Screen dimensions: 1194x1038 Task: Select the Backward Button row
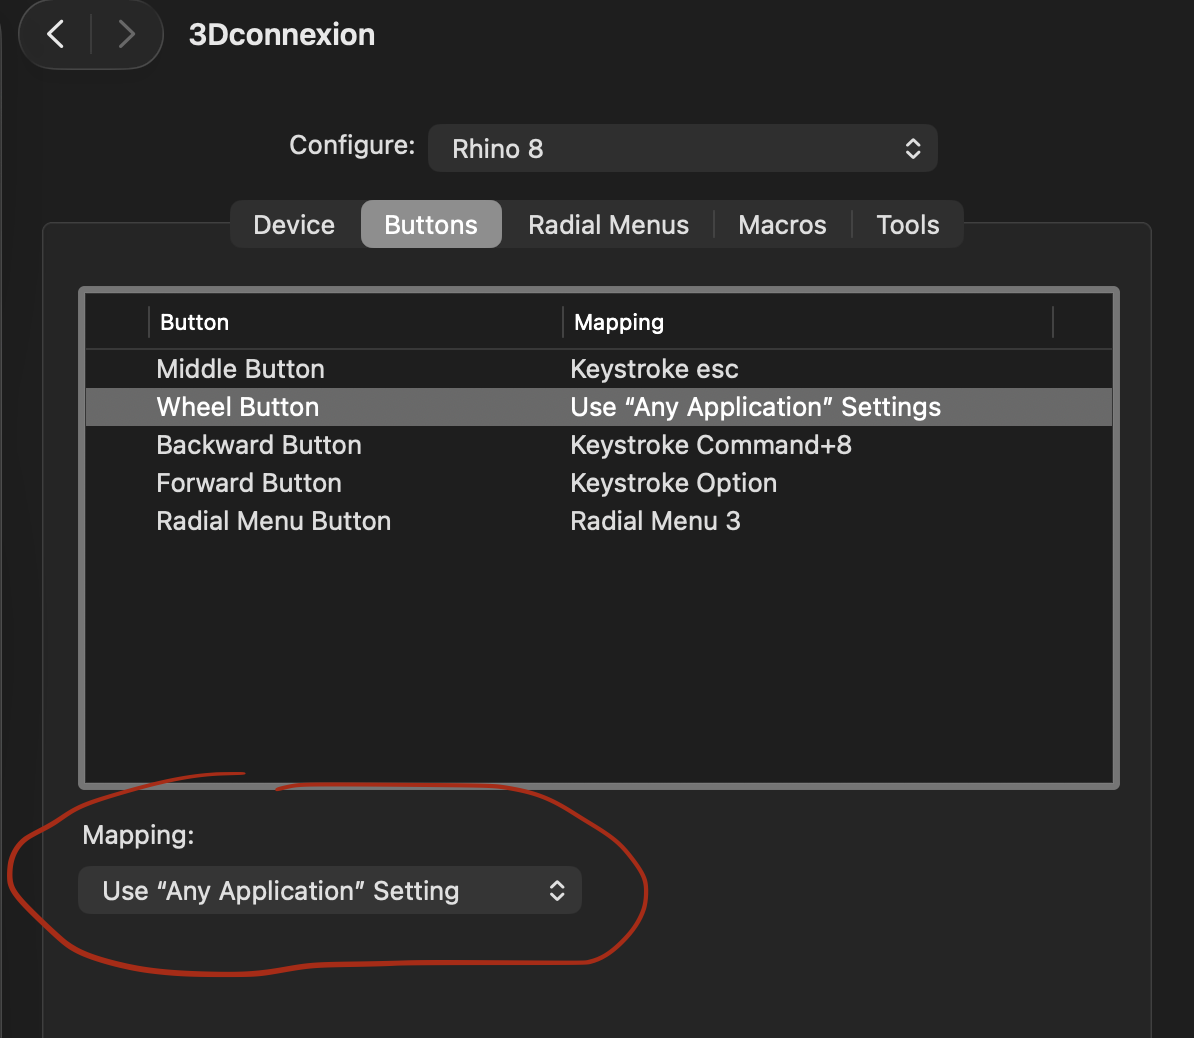pyautogui.click(x=599, y=446)
